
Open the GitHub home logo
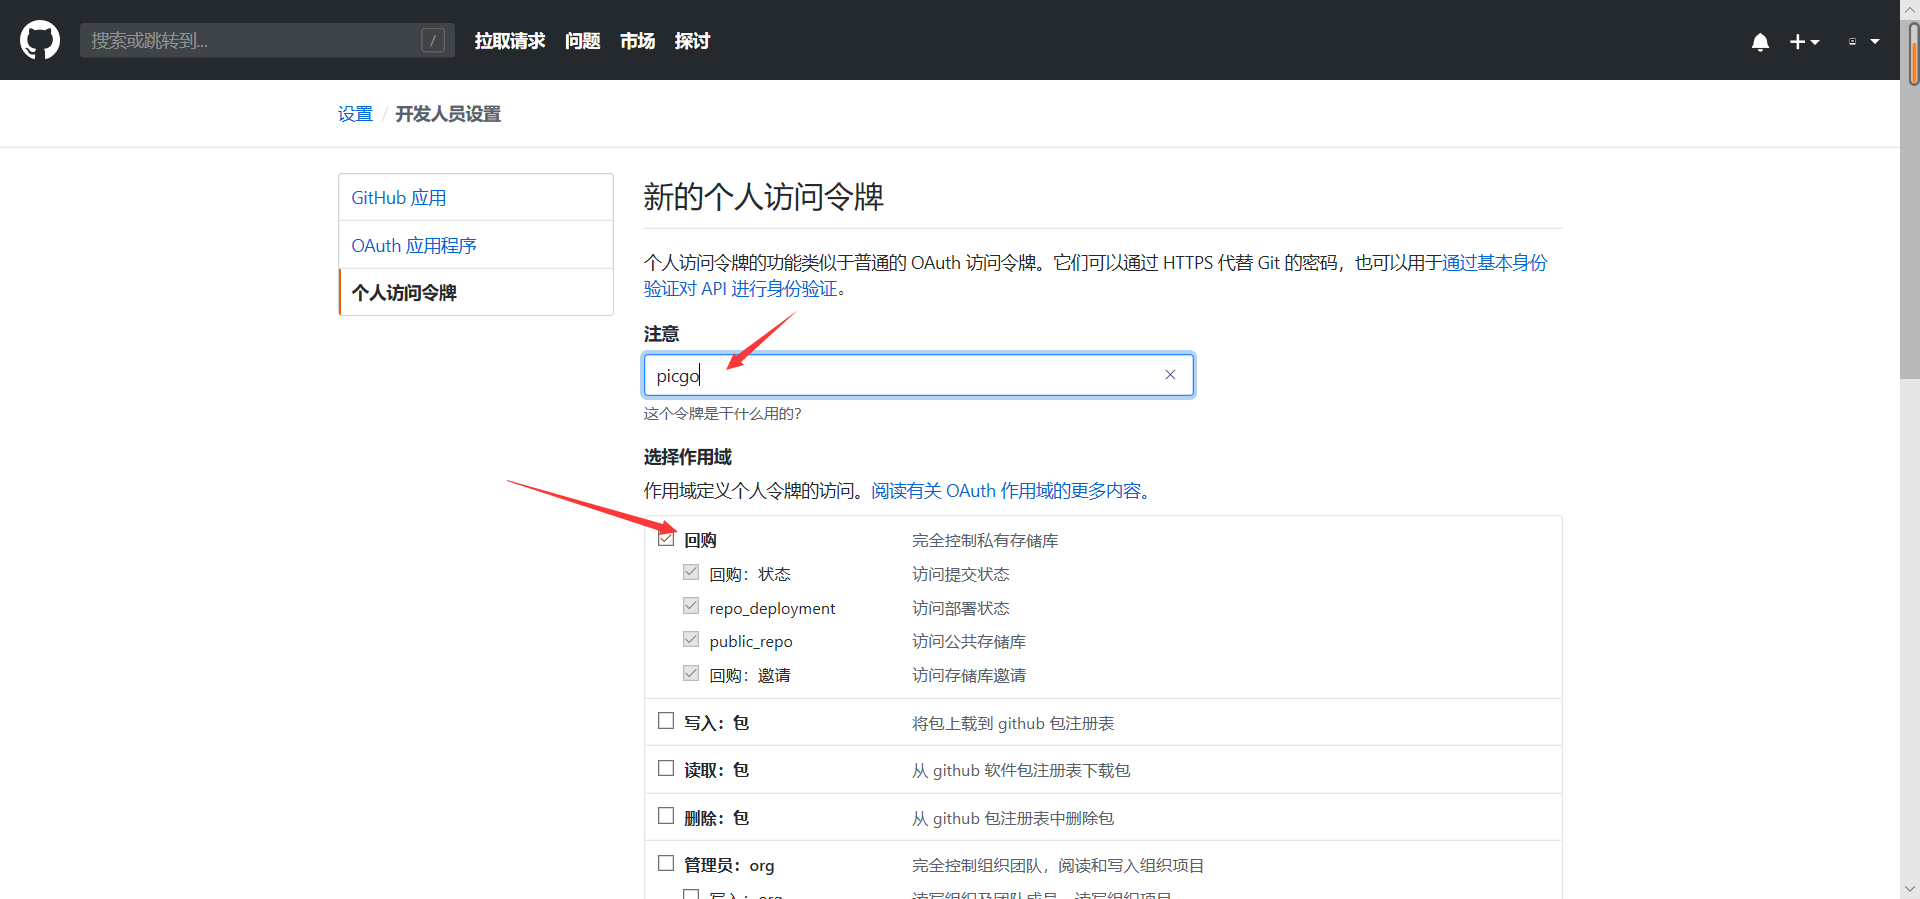coord(40,40)
